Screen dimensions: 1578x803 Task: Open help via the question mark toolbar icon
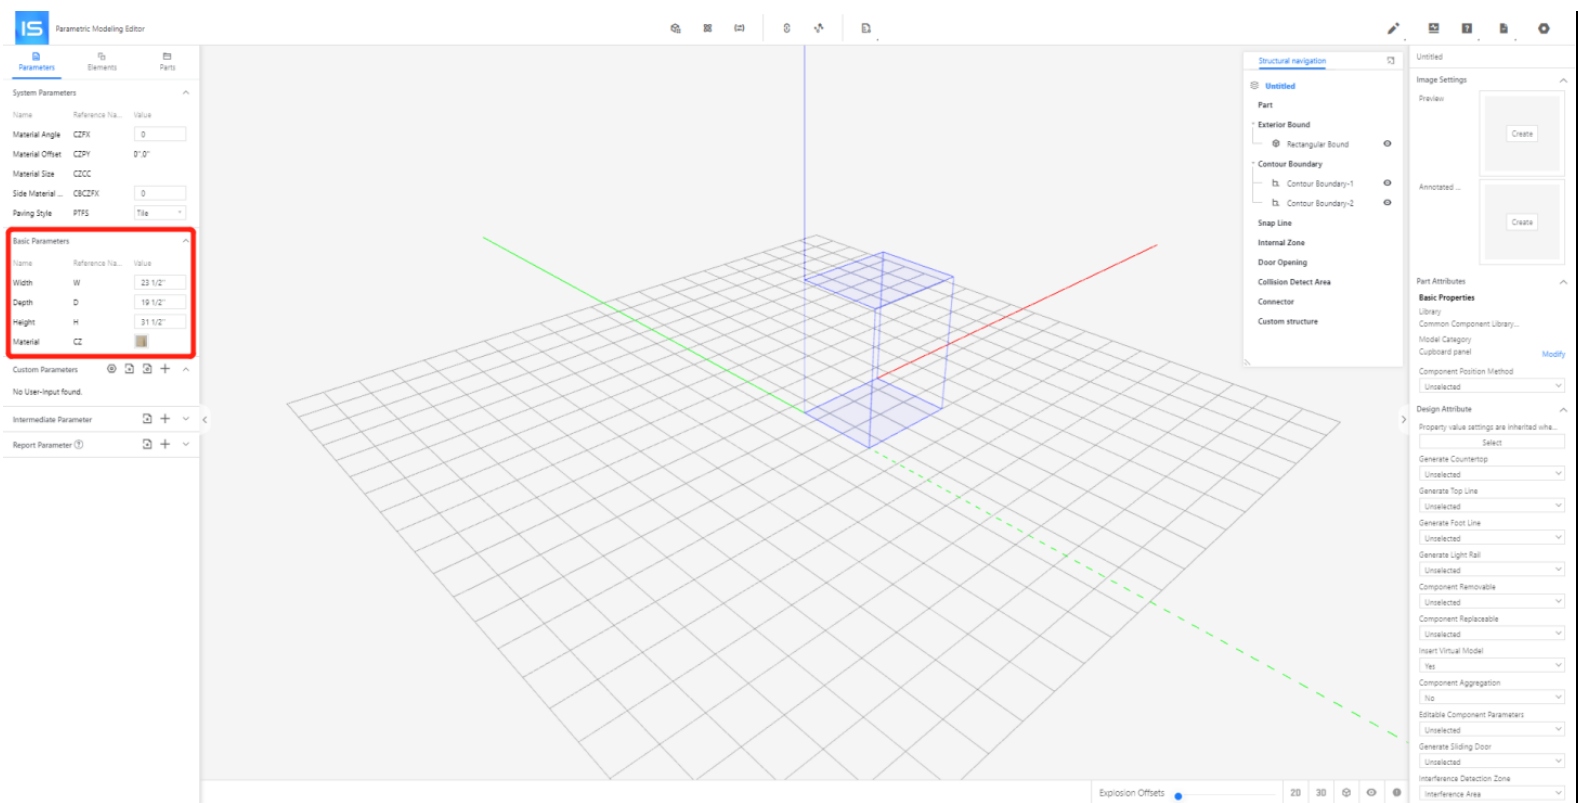(1466, 29)
